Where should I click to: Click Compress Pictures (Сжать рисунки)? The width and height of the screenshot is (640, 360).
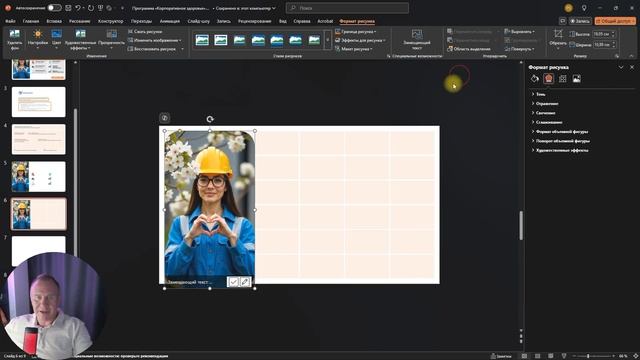[x=145, y=31]
